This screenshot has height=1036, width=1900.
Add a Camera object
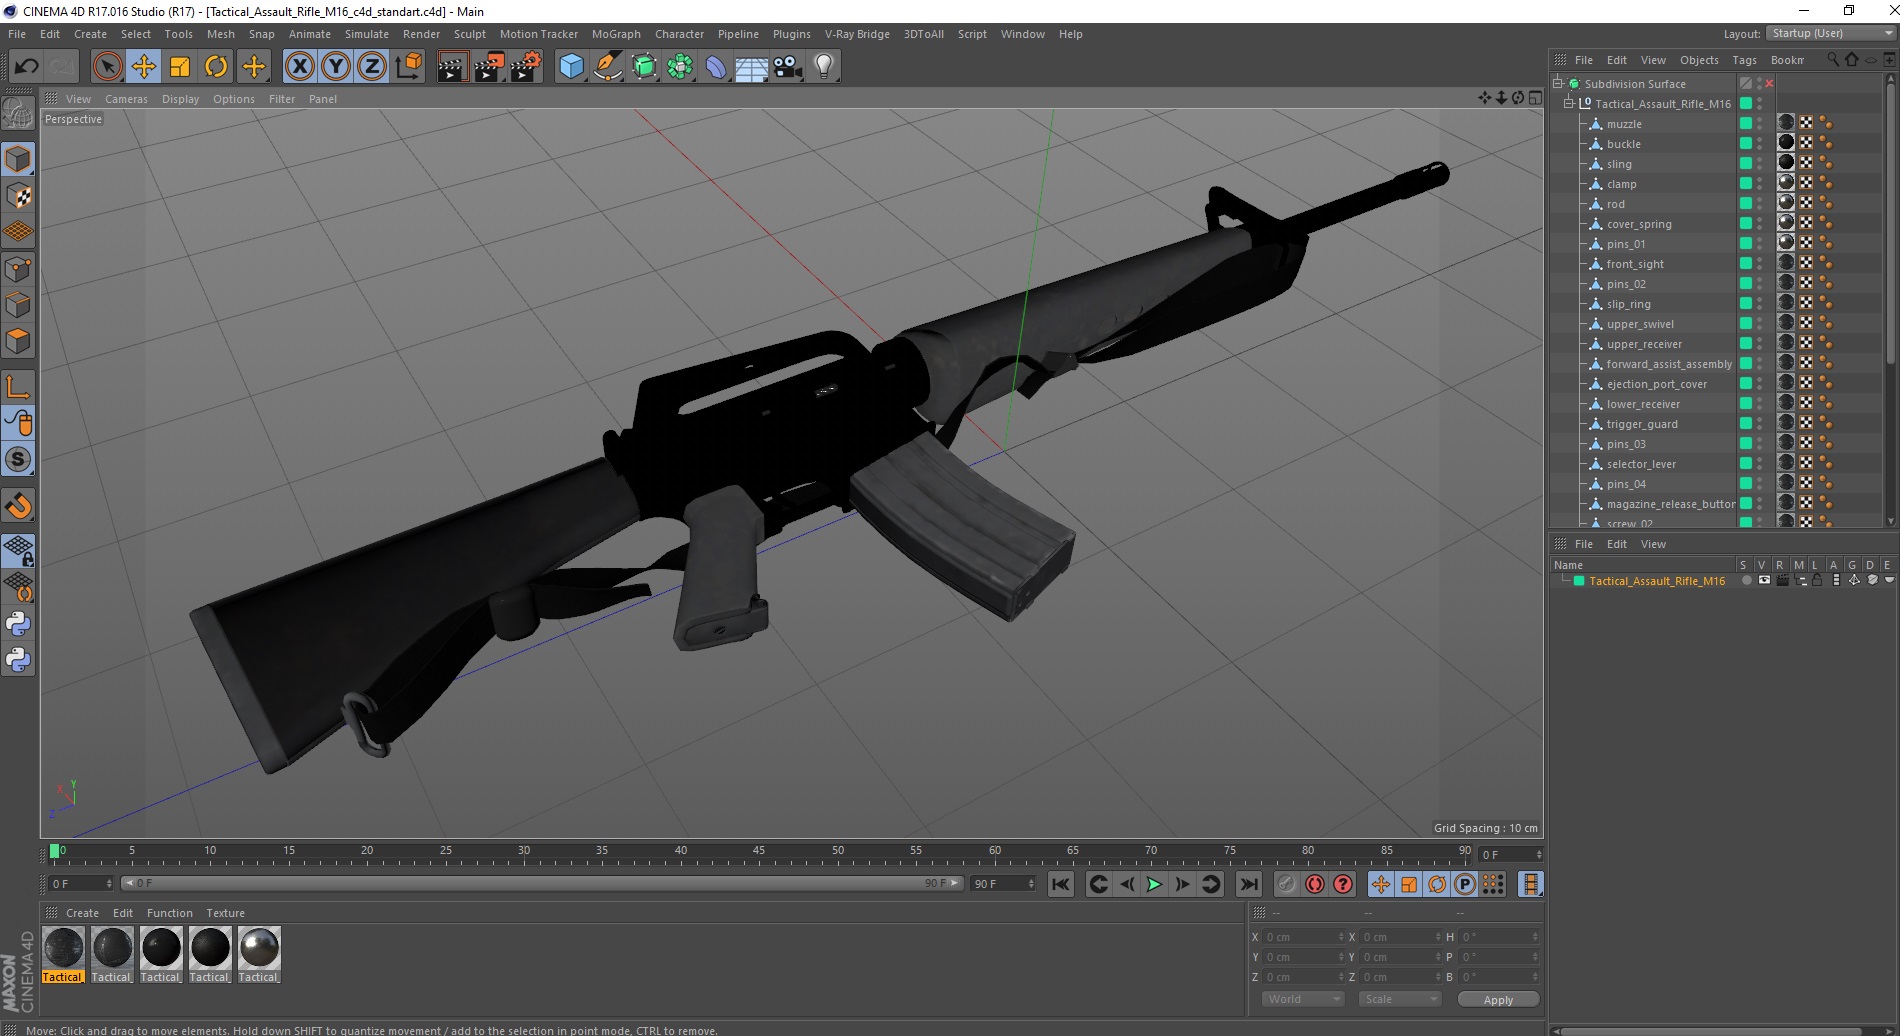[x=788, y=67]
